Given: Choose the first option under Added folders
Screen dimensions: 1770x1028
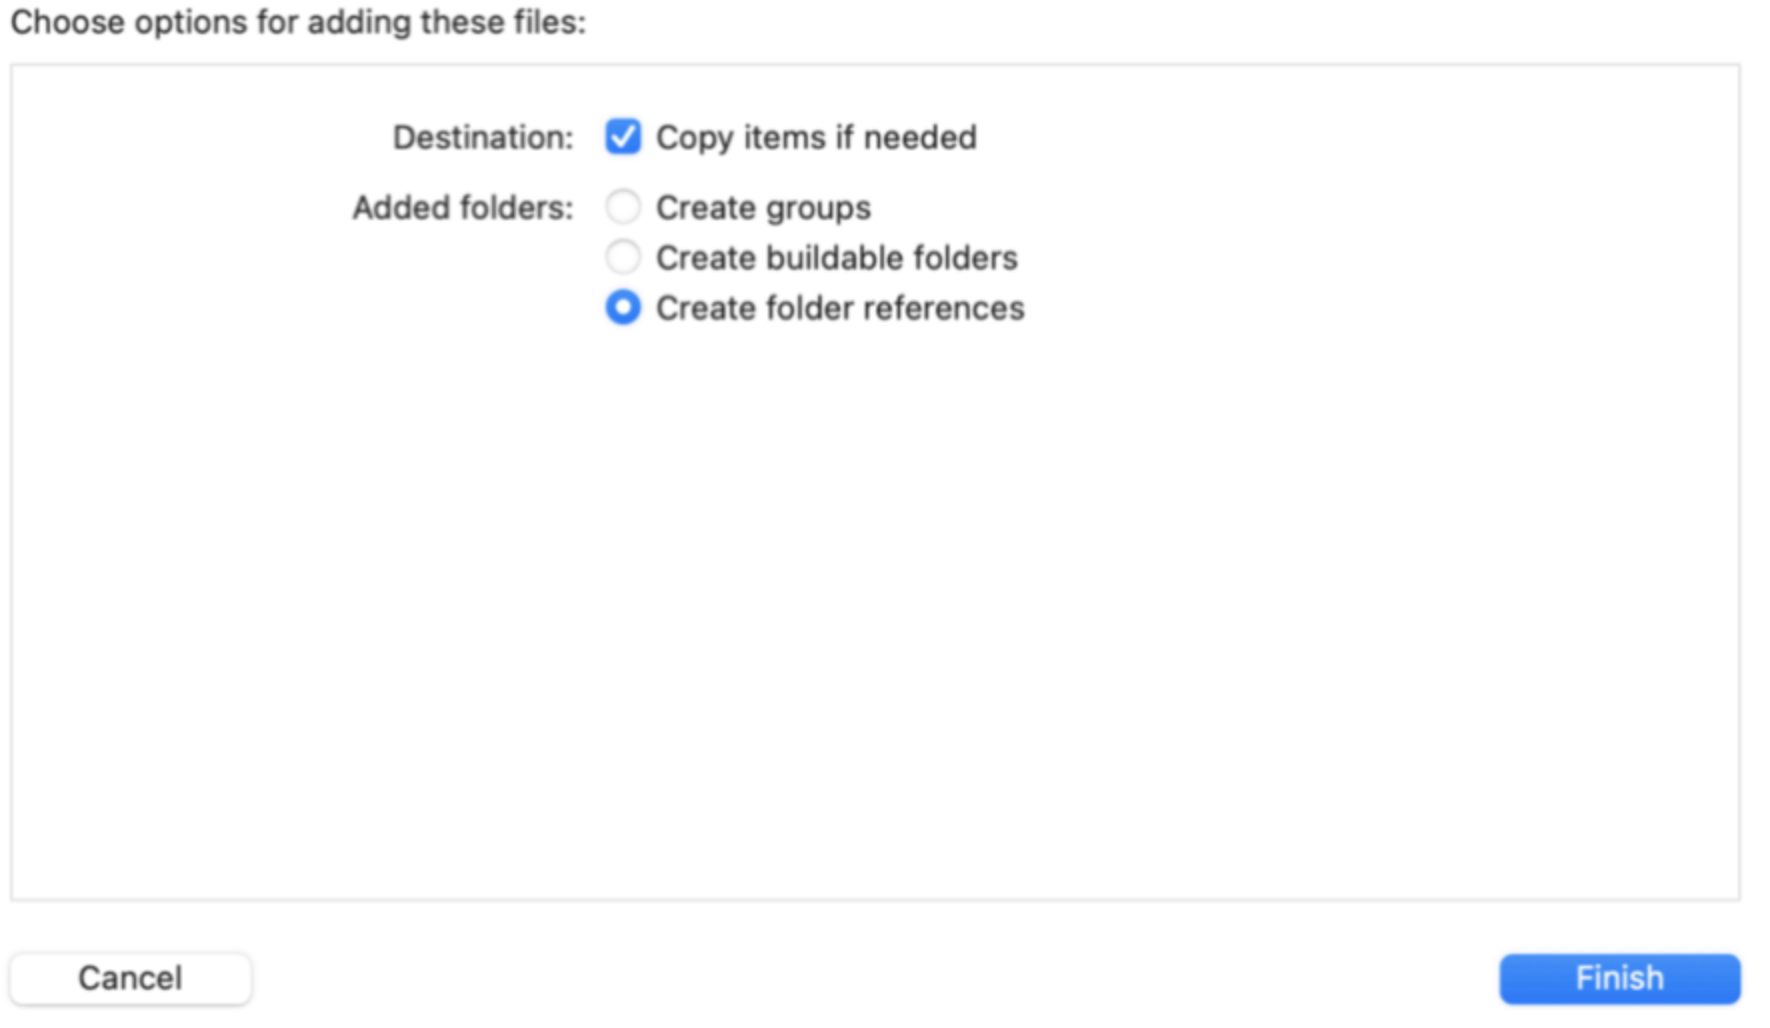Looking at the screenshot, I should [623, 207].
